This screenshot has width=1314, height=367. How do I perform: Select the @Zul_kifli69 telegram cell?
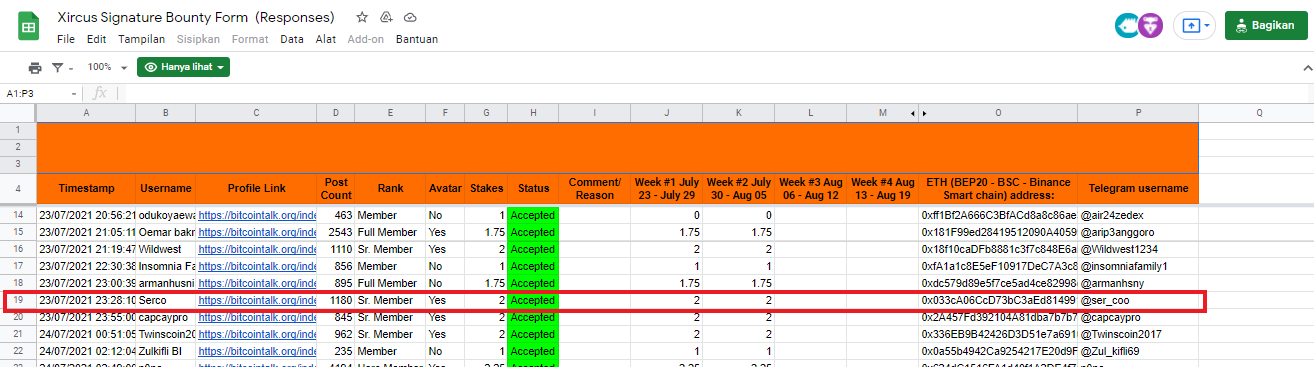tap(1138, 351)
